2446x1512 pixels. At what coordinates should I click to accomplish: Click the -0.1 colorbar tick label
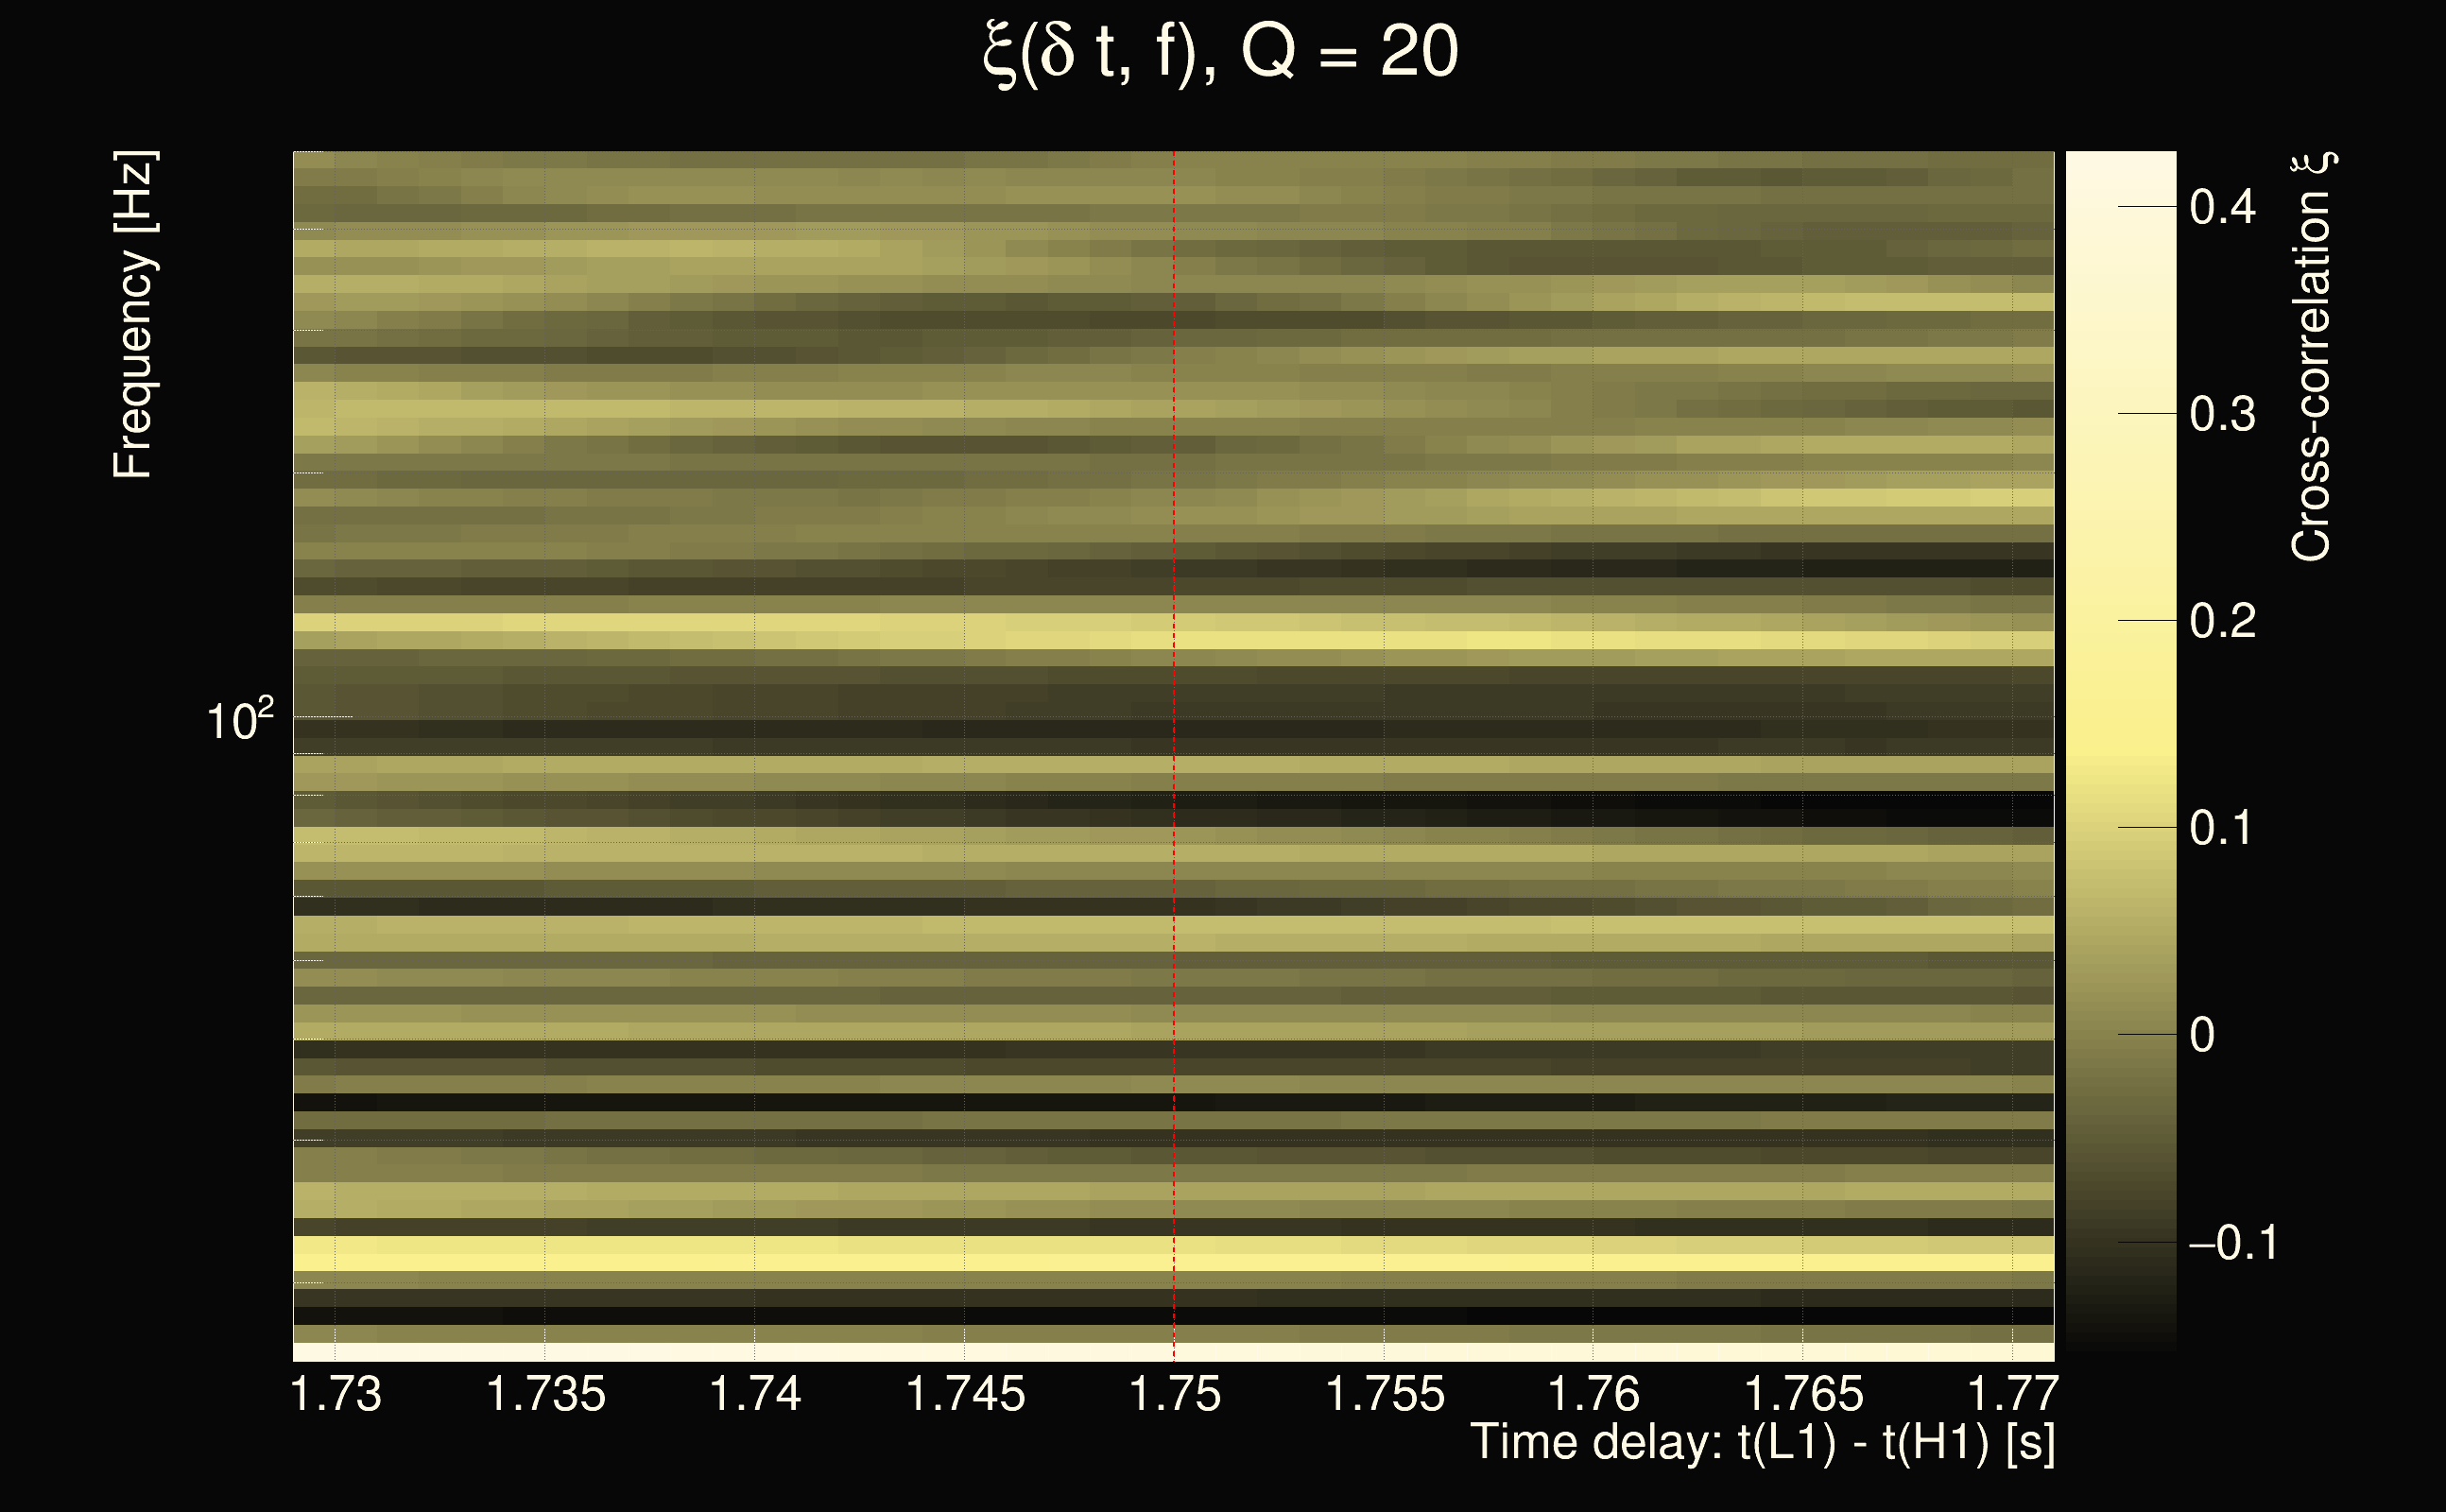[x=2232, y=1243]
